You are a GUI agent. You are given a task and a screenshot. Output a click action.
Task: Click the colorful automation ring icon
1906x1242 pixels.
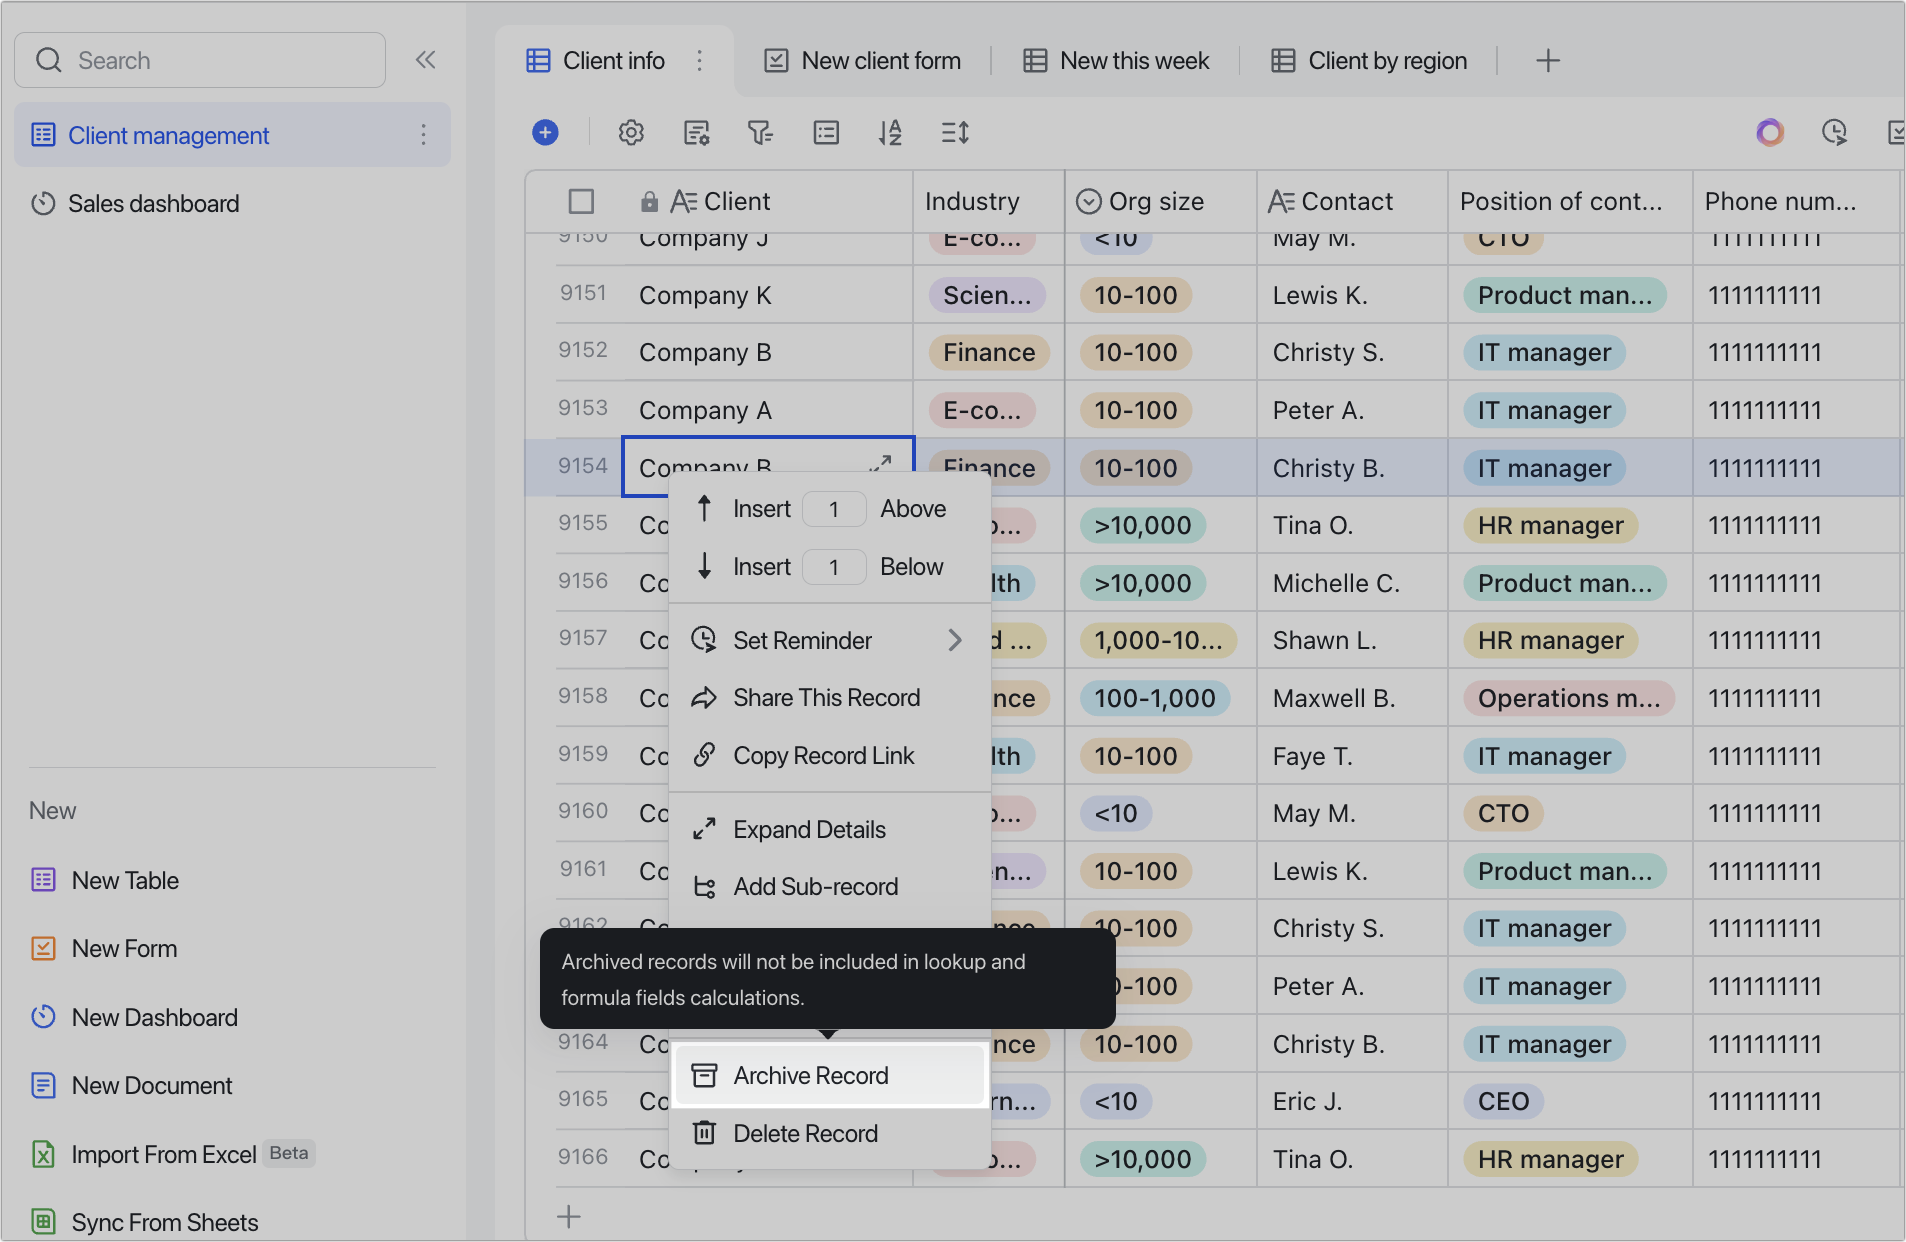pyautogui.click(x=1770, y=132)
